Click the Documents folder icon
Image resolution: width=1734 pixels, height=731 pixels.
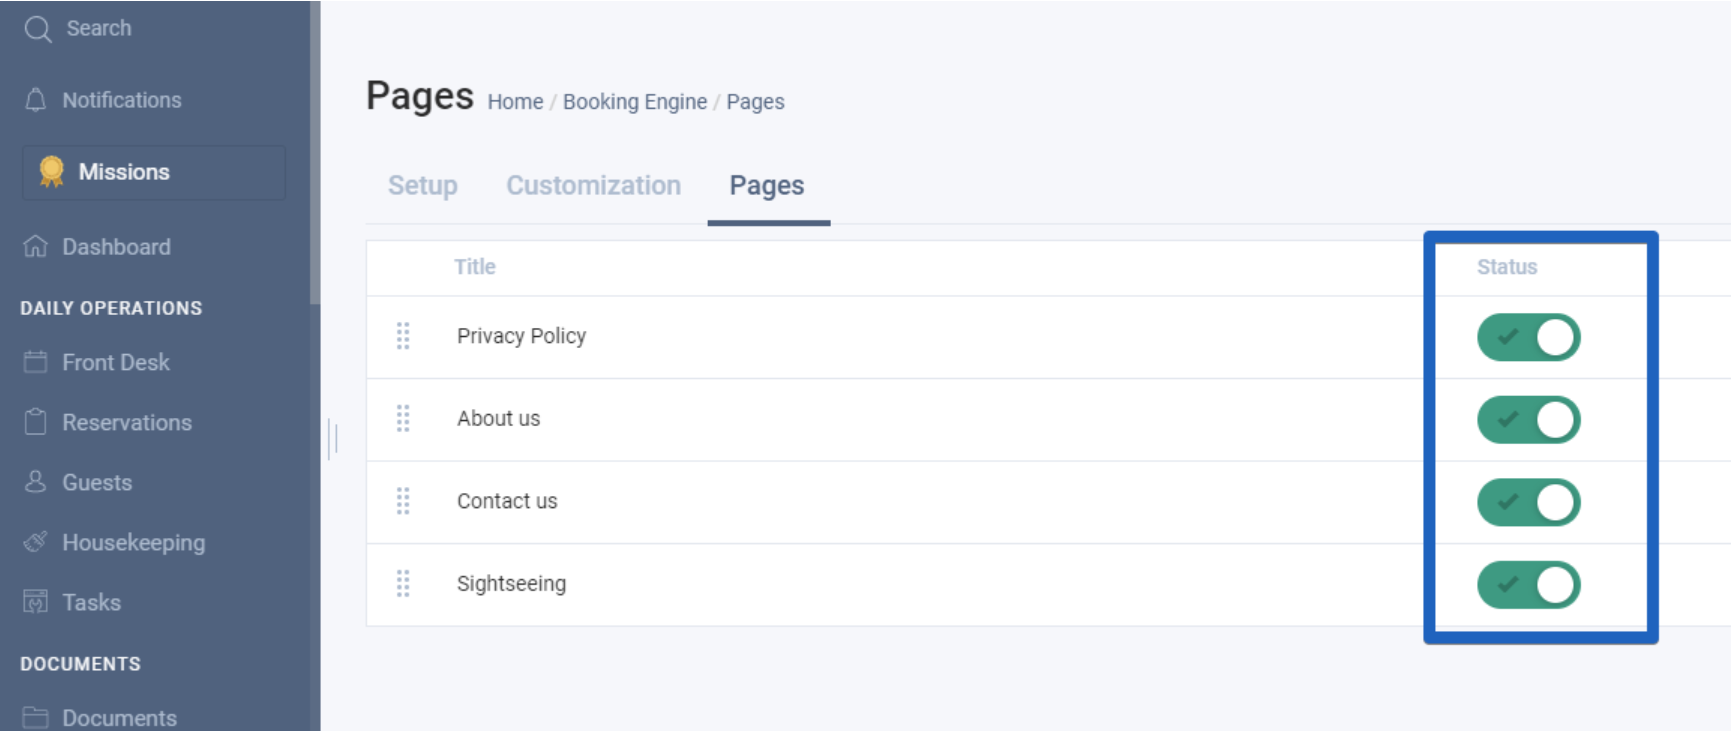35,717
